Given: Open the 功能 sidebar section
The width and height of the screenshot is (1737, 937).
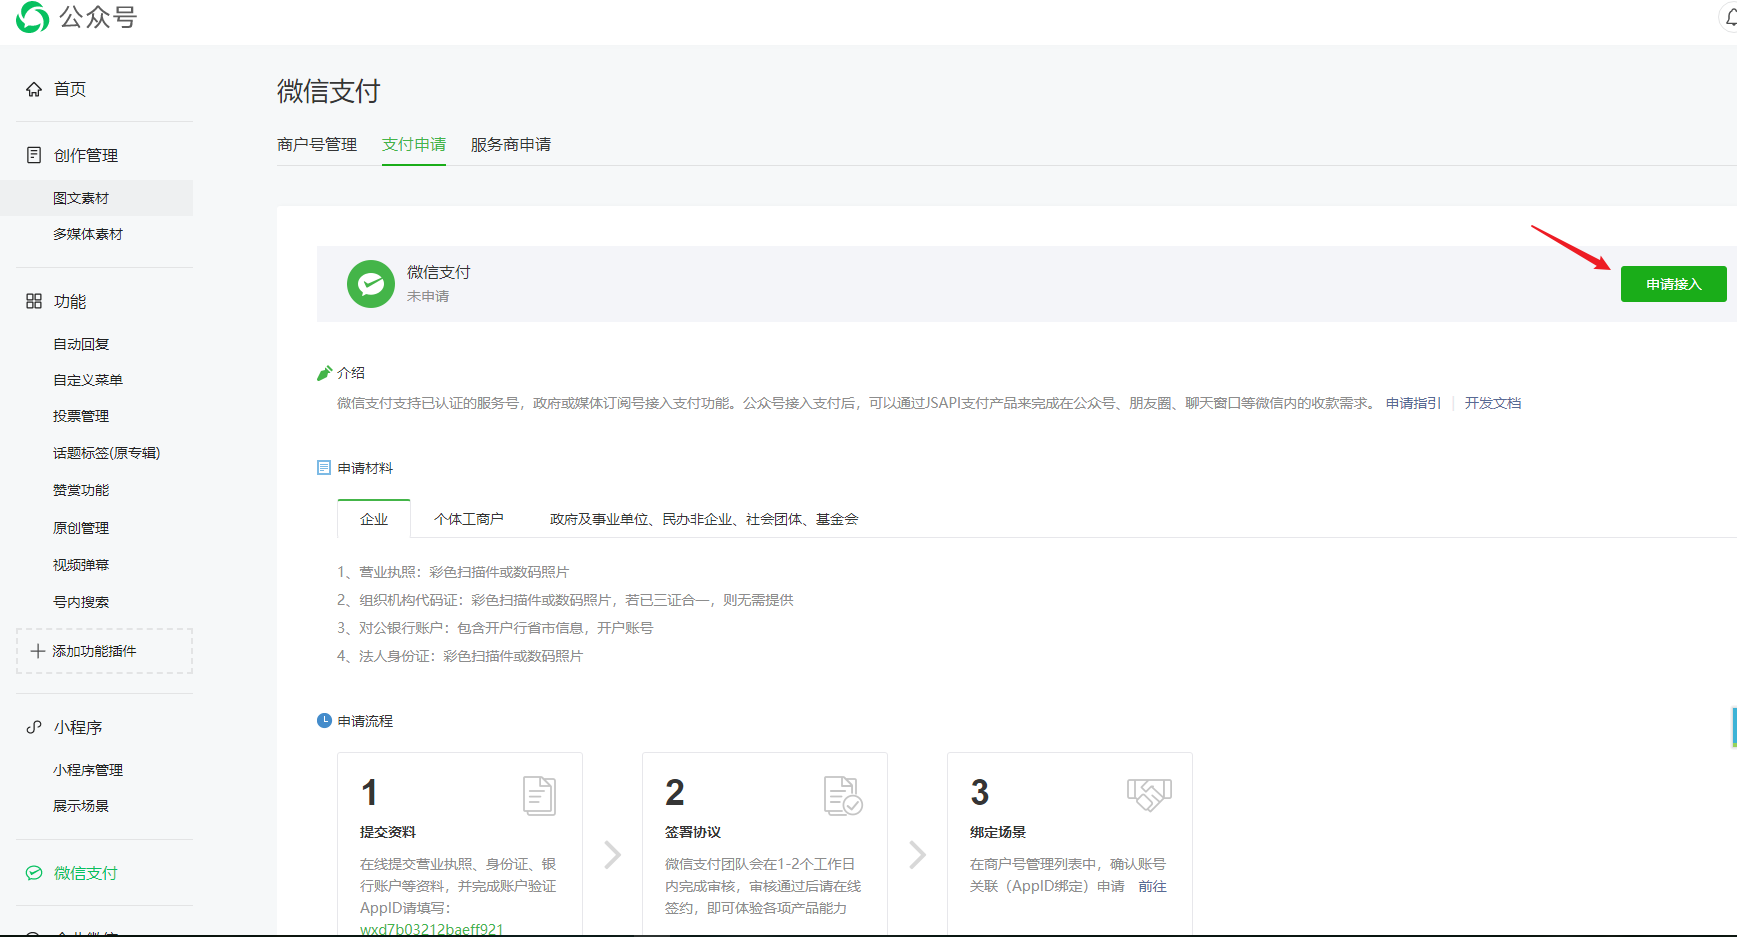Looking at the screenshot, I should 70,301.
